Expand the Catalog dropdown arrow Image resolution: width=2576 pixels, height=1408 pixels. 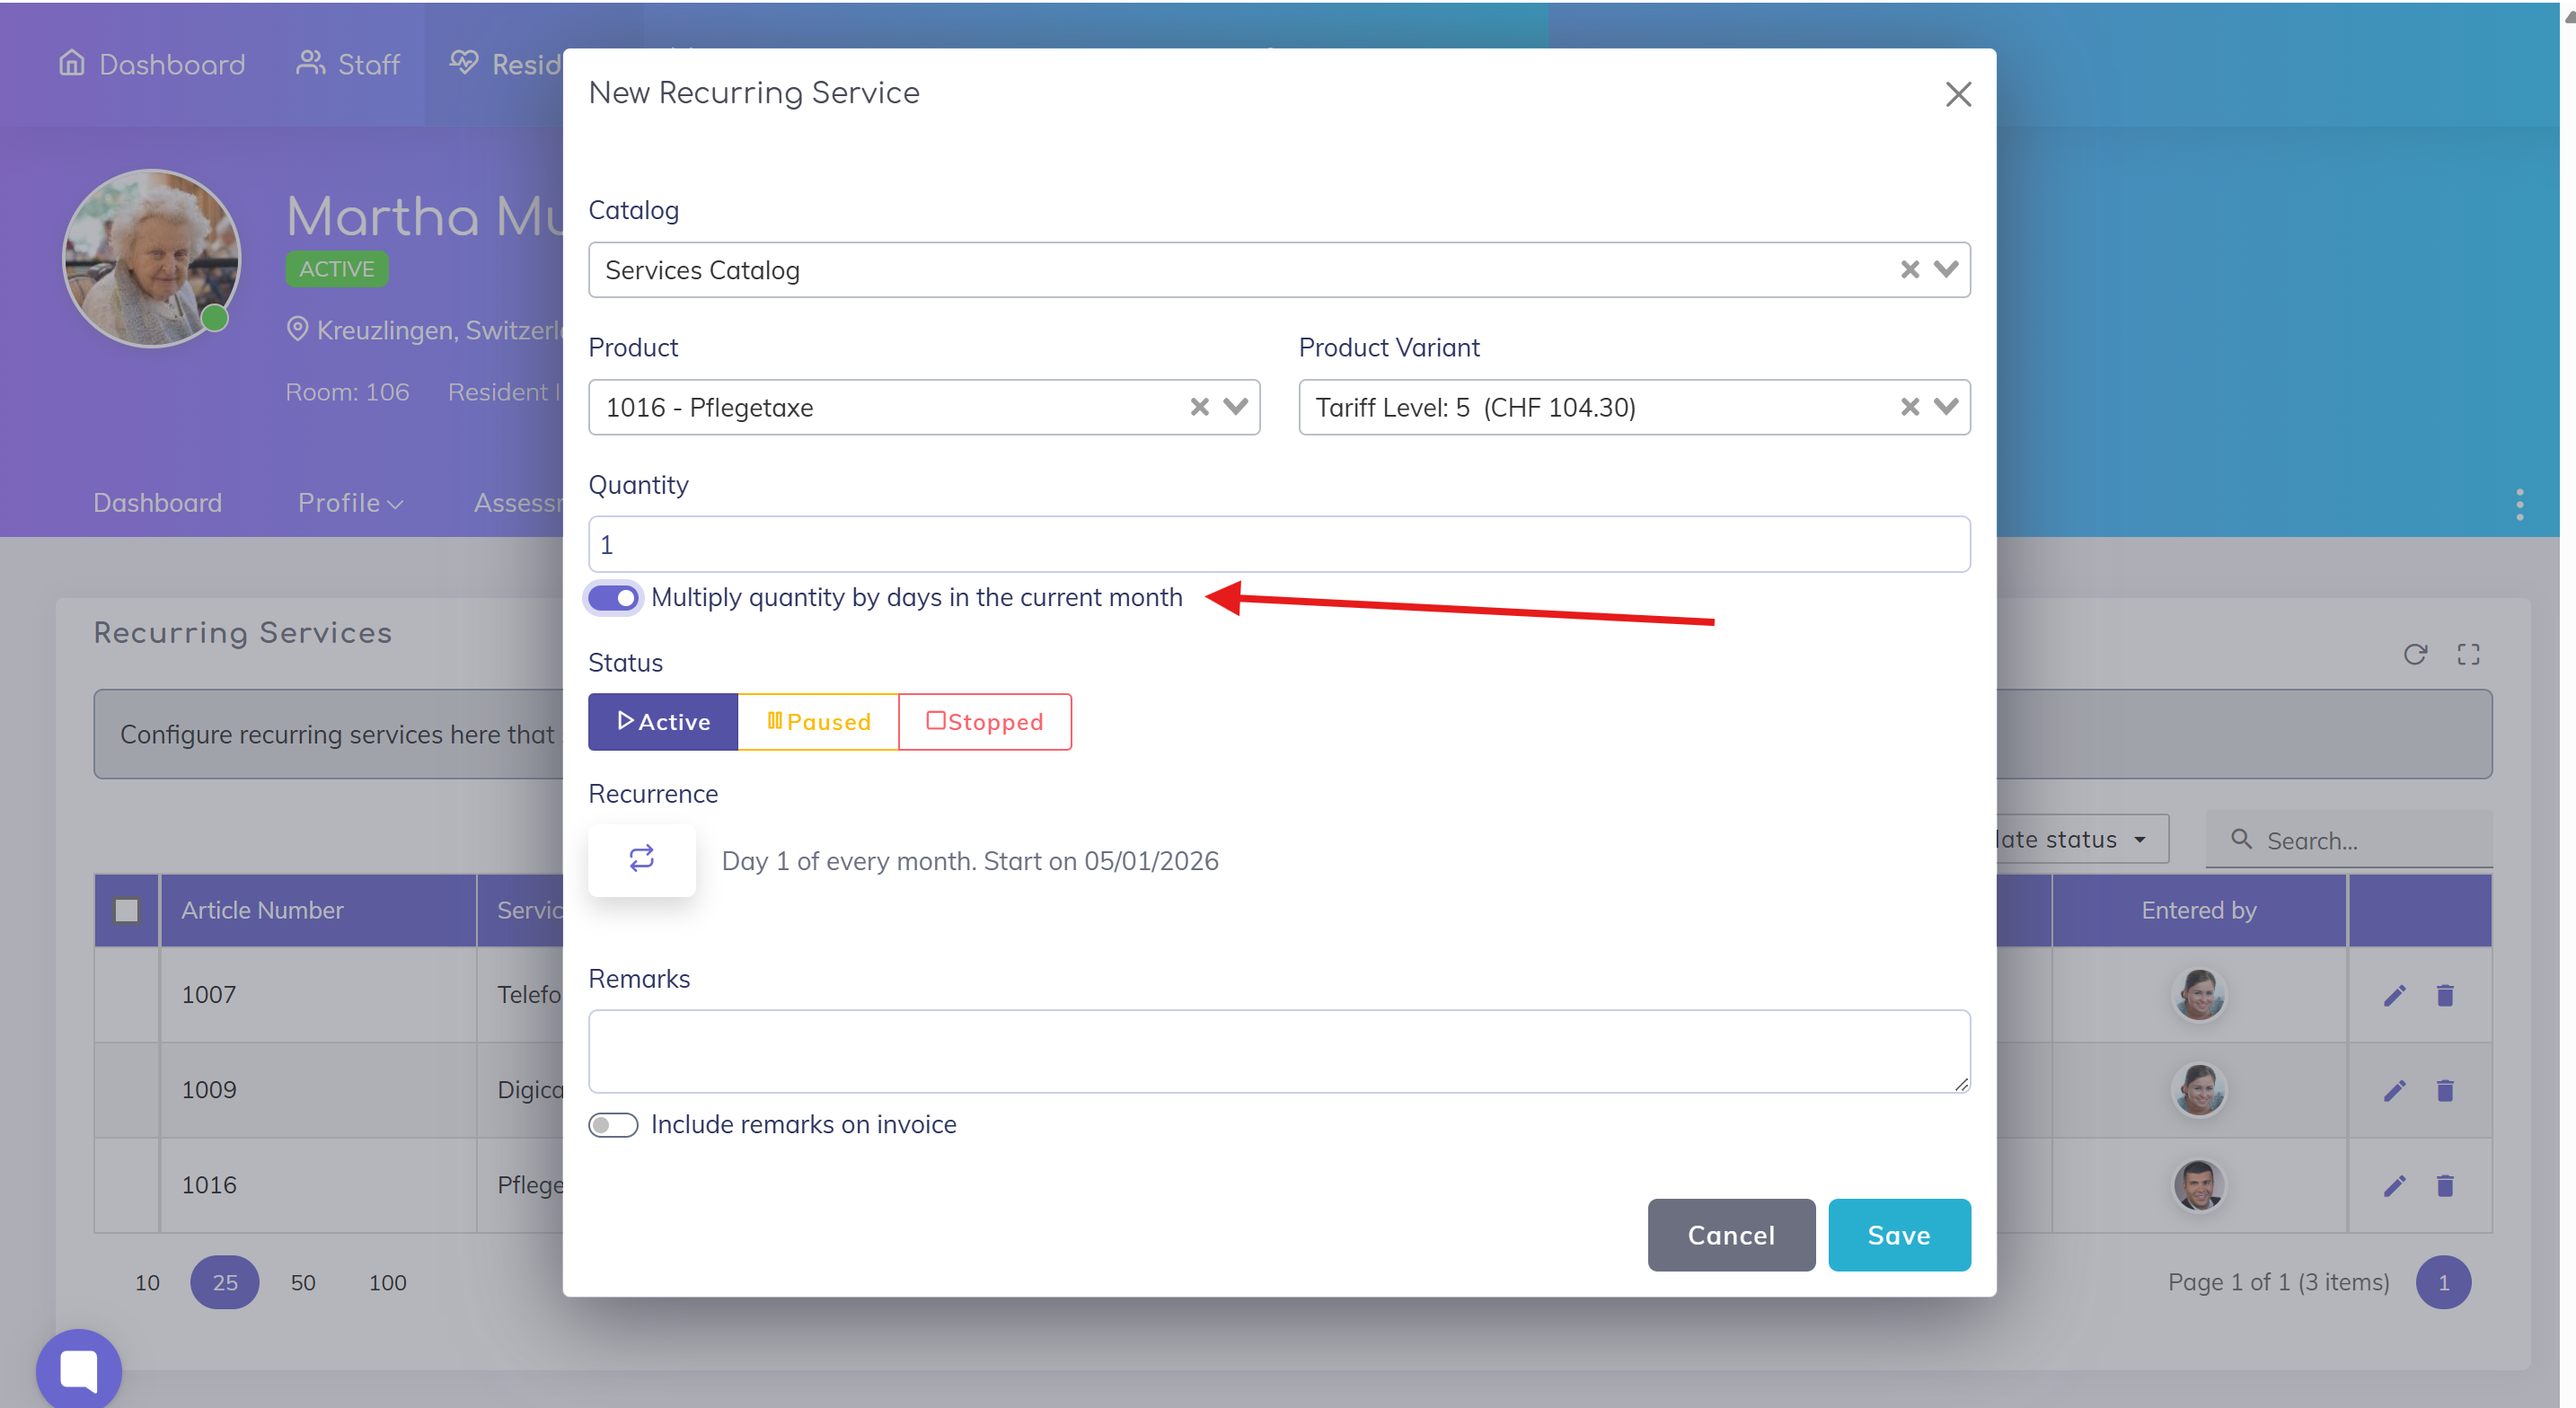[1946, 270]
